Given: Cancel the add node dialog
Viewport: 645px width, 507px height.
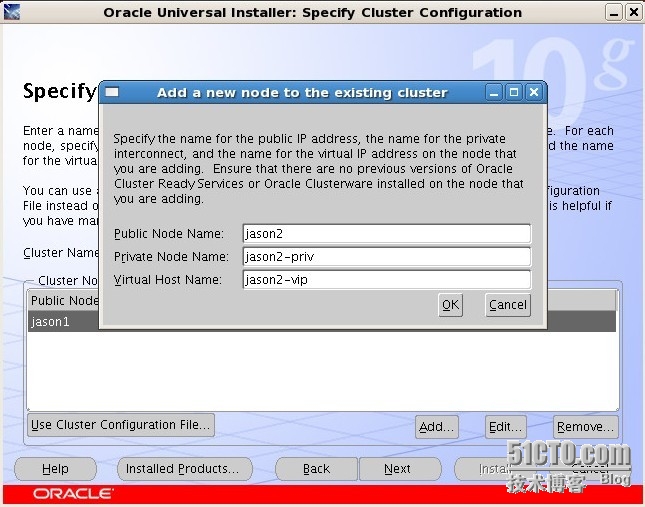Looking at the screenshot, I should 508,305.
